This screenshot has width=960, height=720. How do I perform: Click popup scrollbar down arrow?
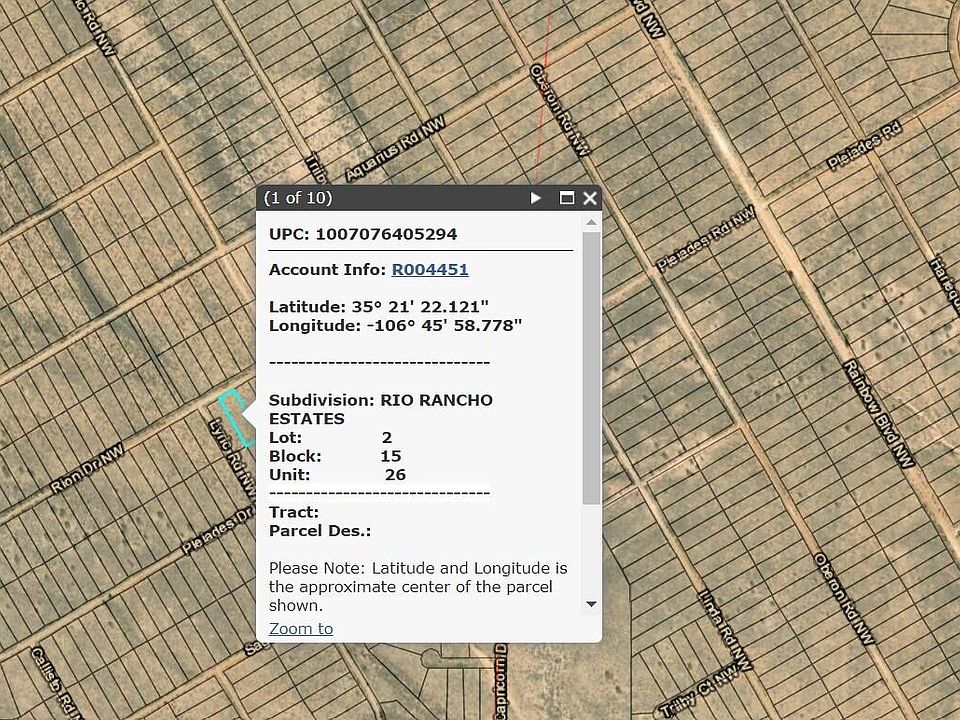(x=591, y=604)
